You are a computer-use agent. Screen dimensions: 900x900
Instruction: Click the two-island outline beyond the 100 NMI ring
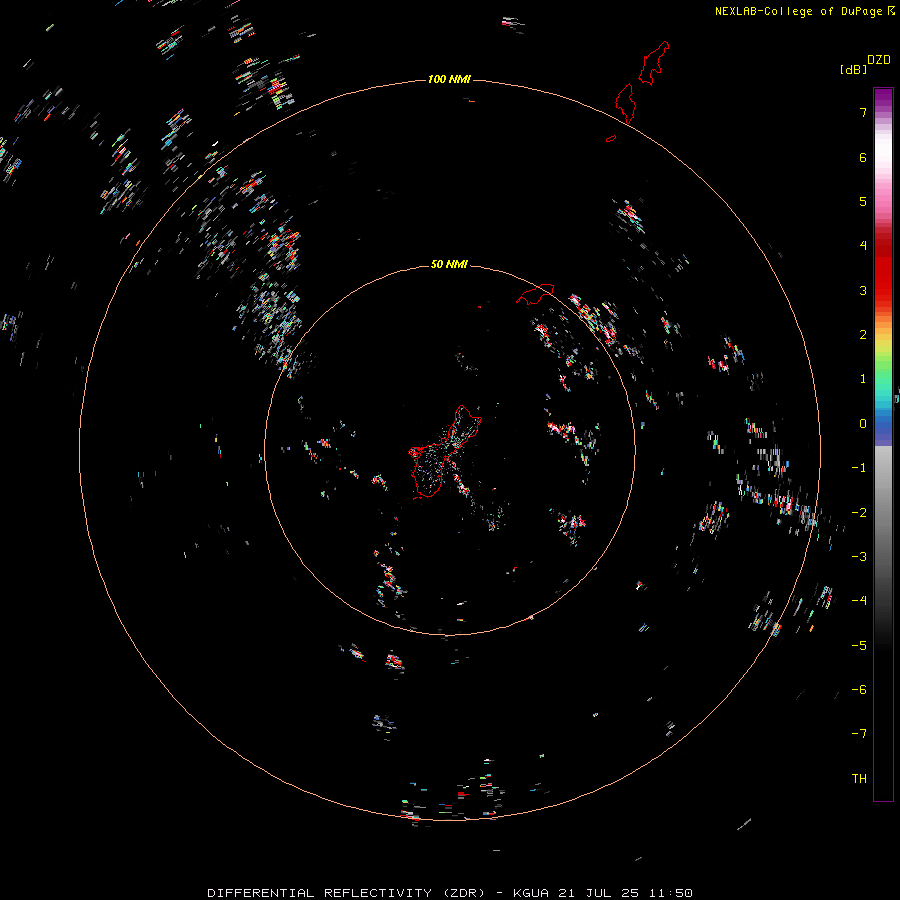click(x=642, y=82)
